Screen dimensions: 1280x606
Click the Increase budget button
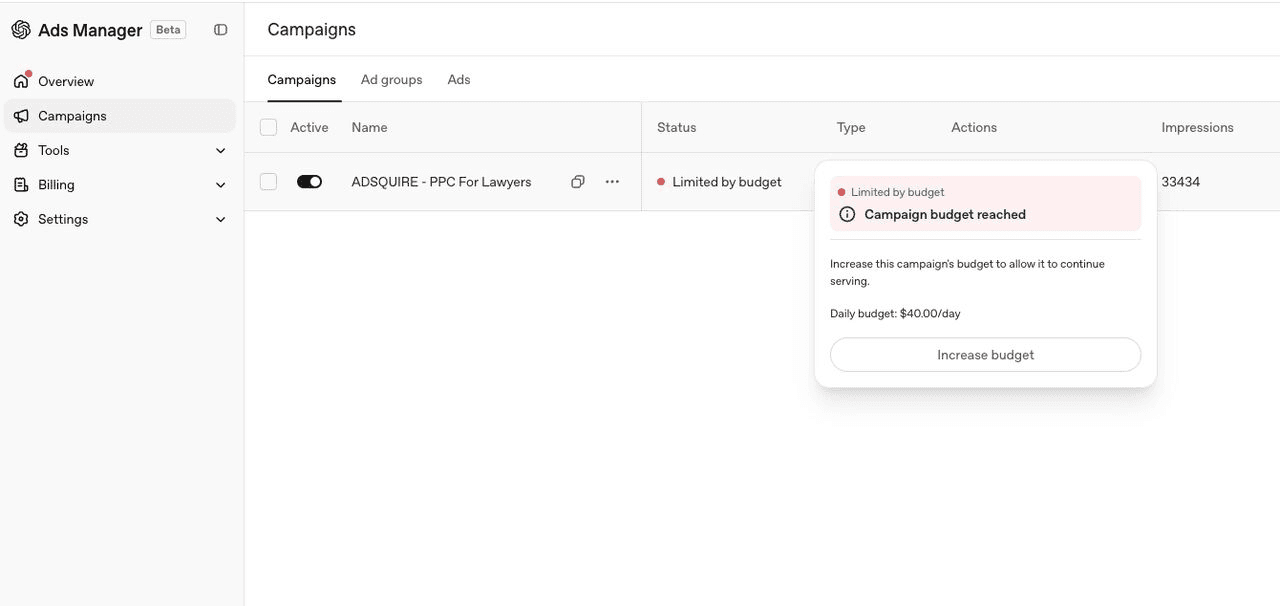[986, 355]
